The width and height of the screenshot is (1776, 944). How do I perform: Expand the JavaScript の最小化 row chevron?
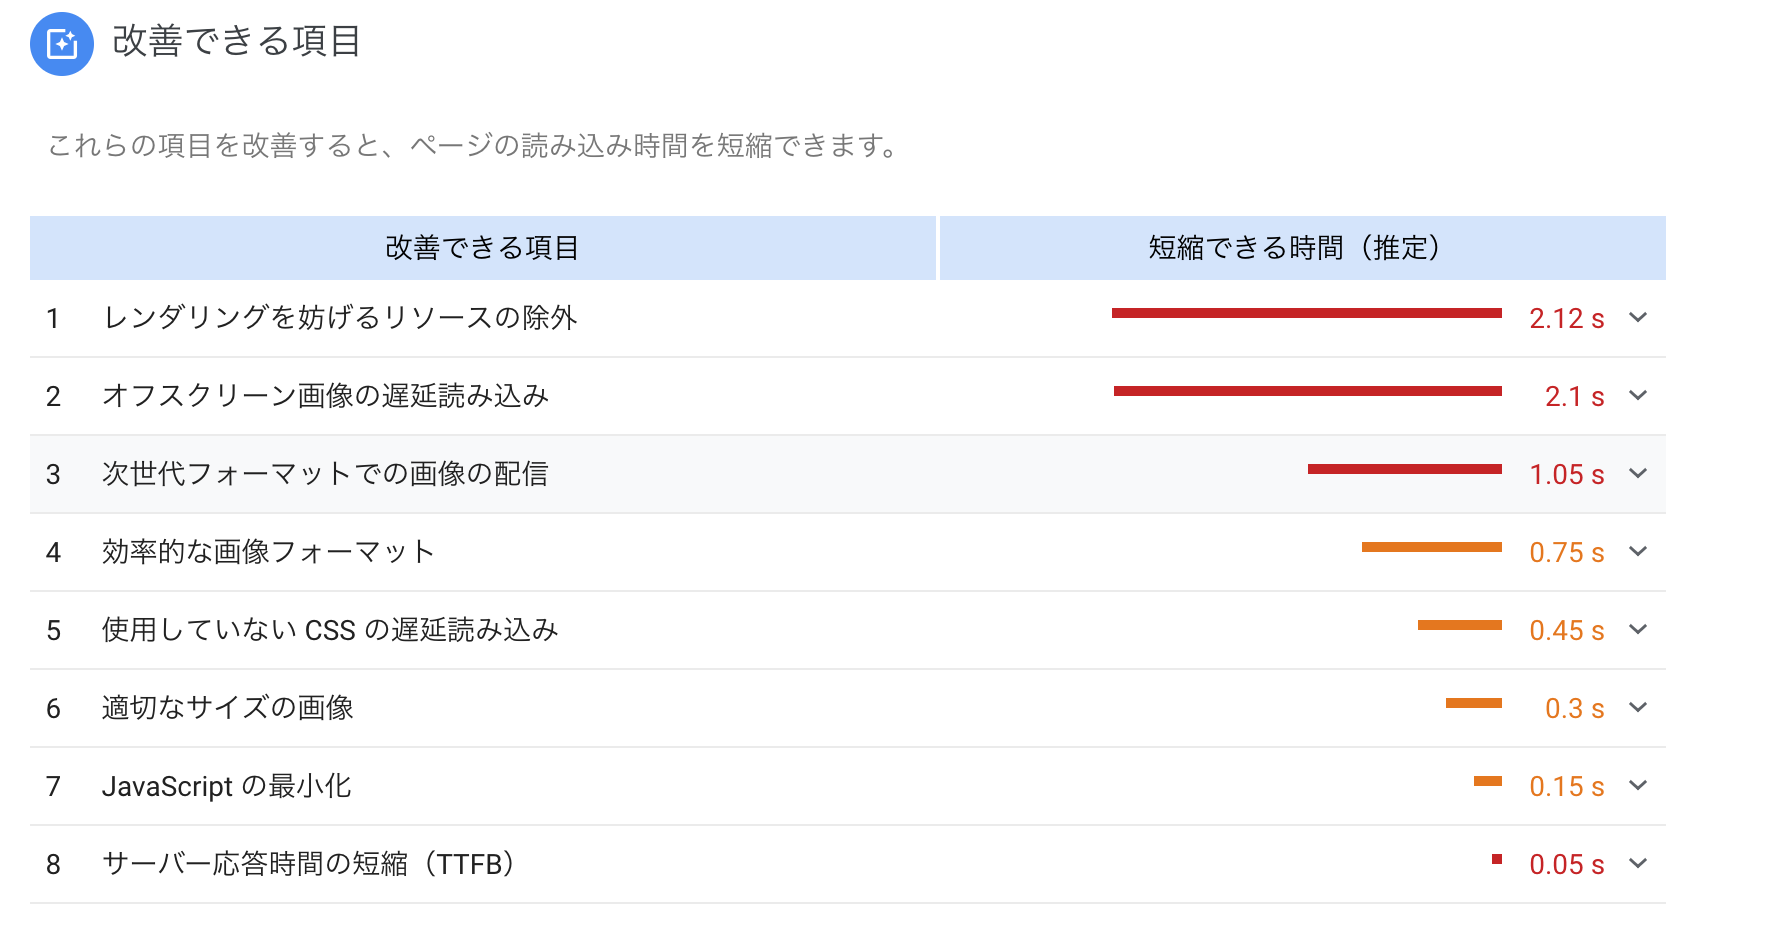[1638, 786]
